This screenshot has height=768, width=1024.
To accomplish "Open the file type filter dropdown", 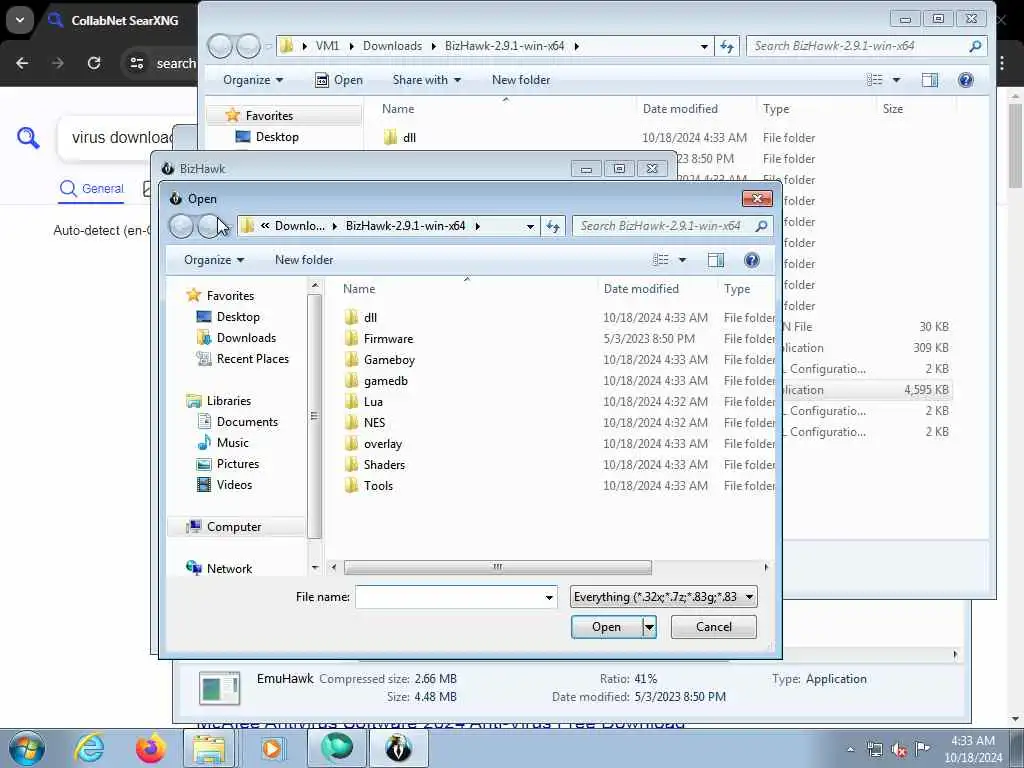I will 749,597.
